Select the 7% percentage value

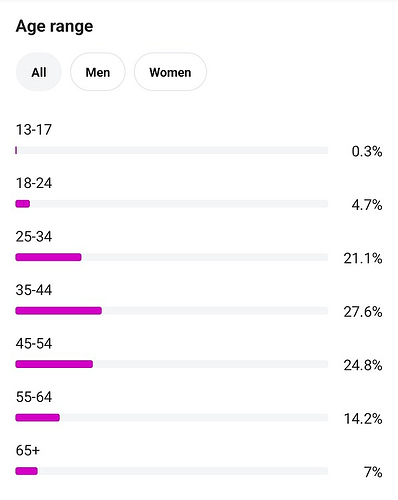[373, 472]
